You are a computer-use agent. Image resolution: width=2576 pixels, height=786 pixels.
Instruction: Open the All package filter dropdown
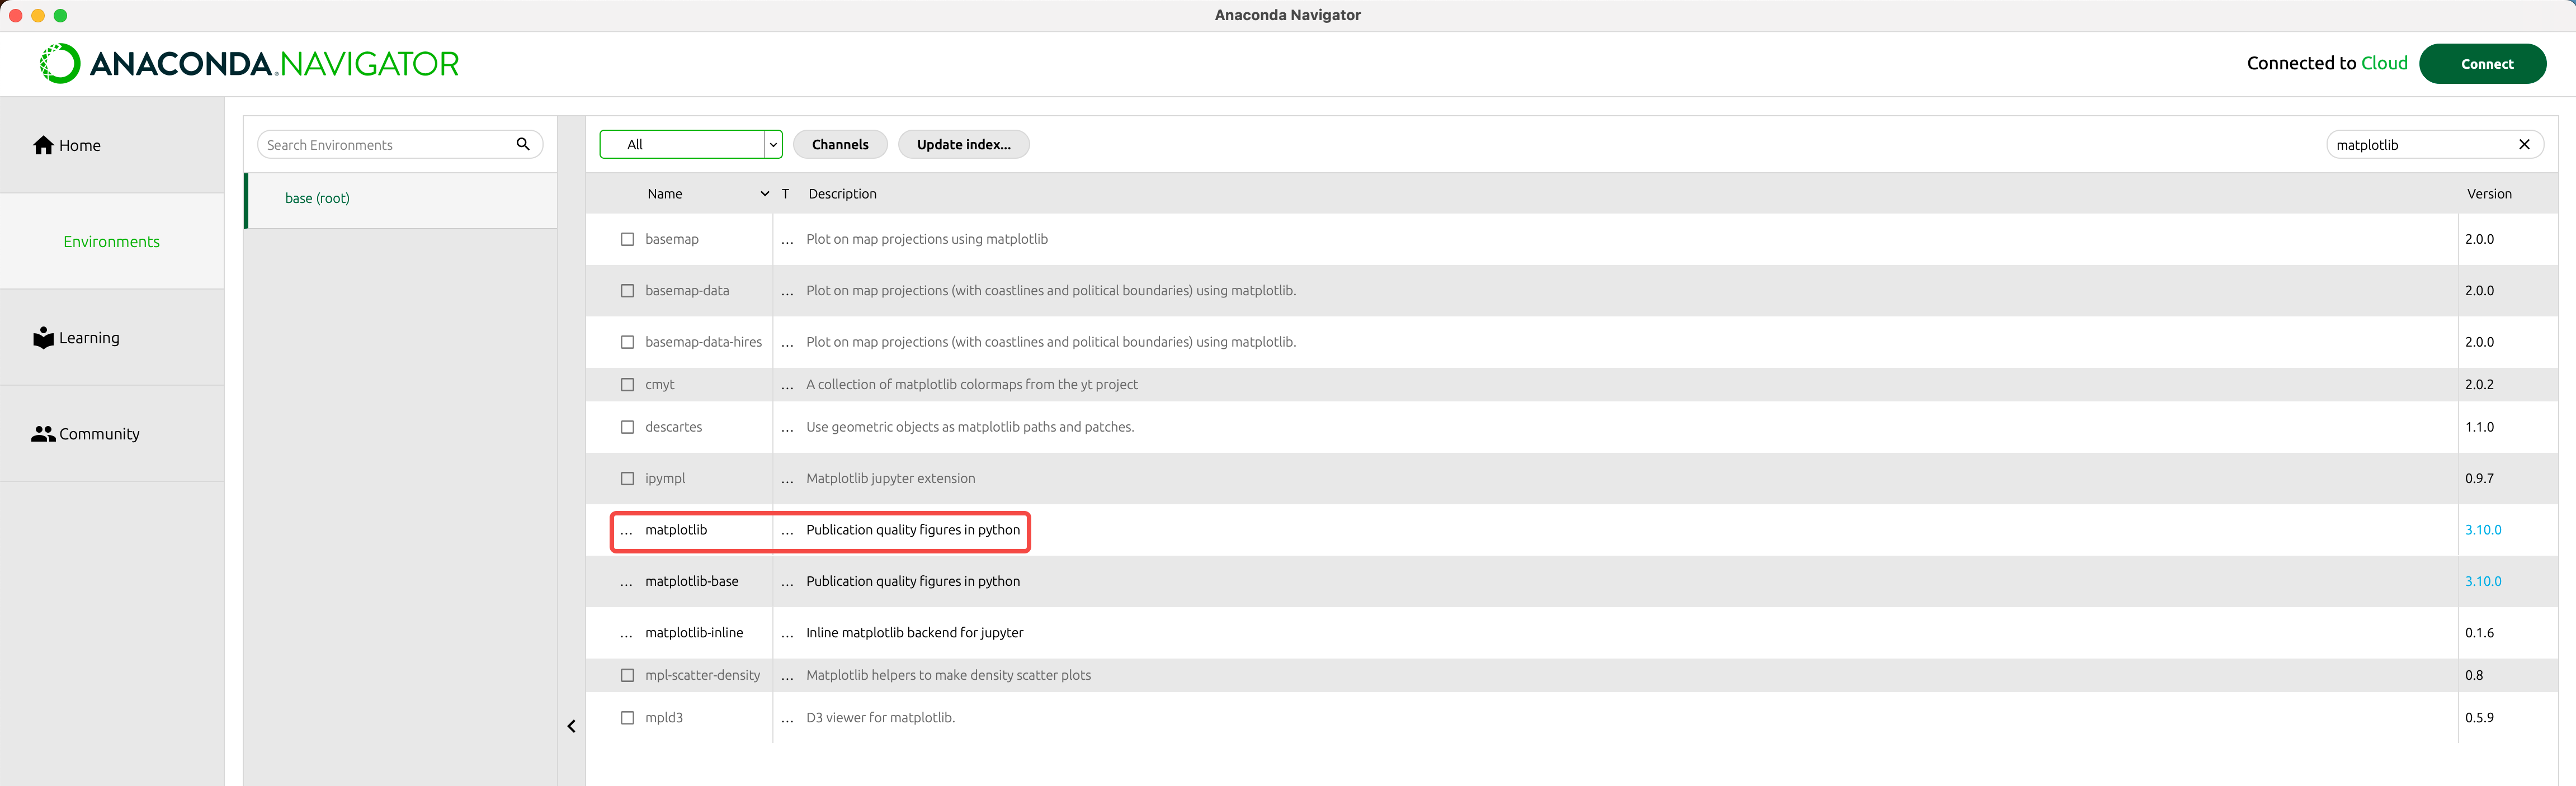(x=772, y=144)
